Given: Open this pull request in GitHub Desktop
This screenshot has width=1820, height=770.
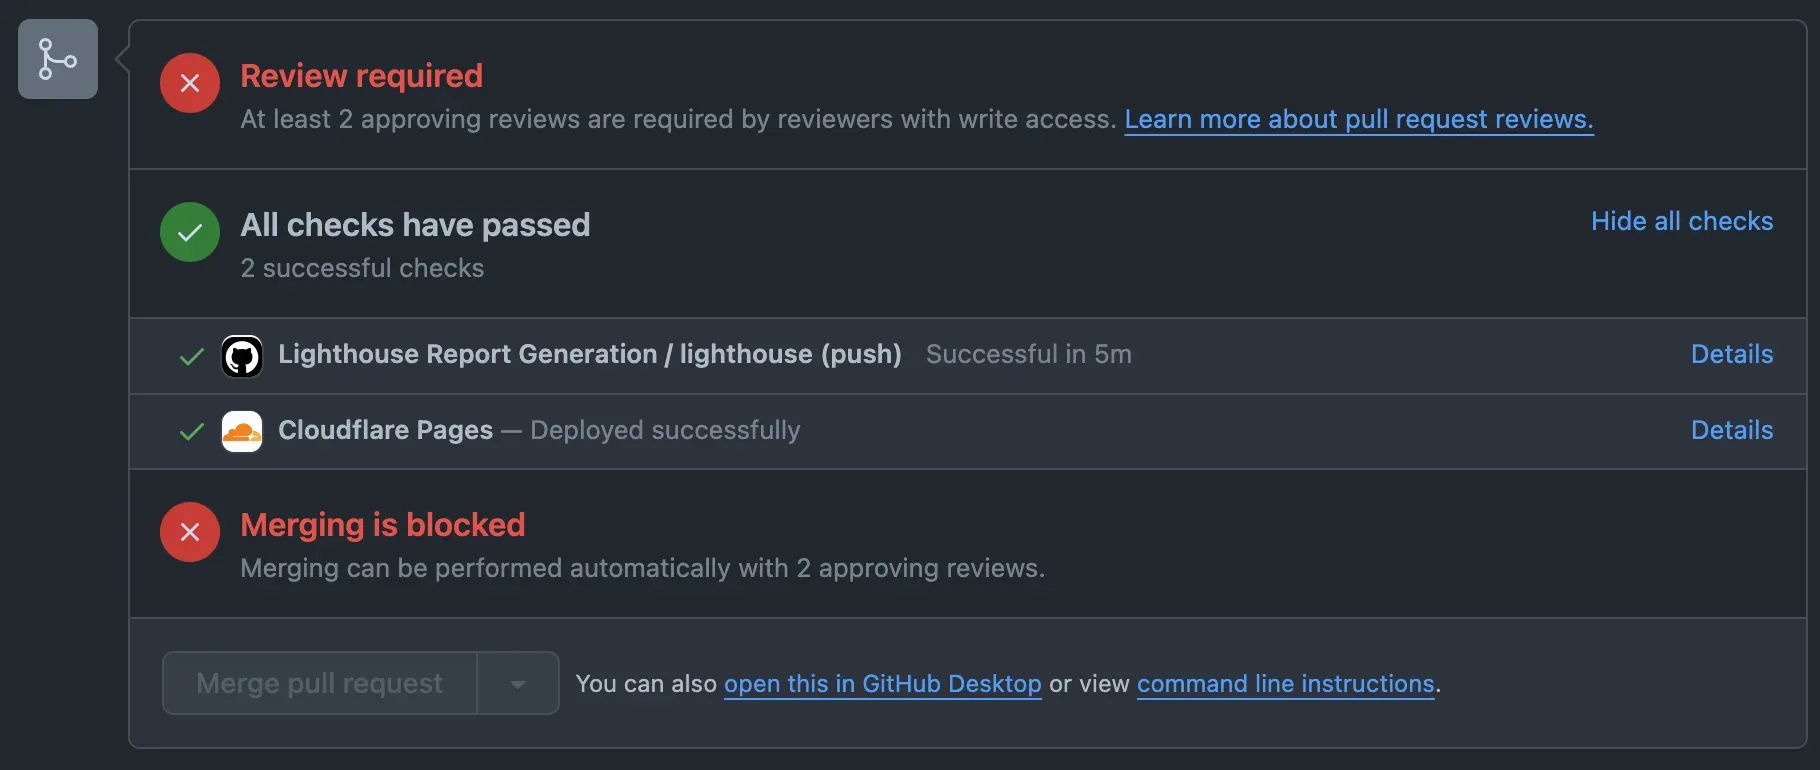Looking at the screenshot, I should point(882,684).
